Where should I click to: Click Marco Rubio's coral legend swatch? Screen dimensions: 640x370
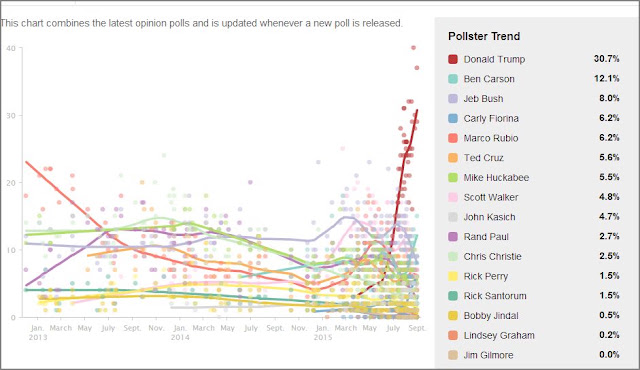coord(453,138)
